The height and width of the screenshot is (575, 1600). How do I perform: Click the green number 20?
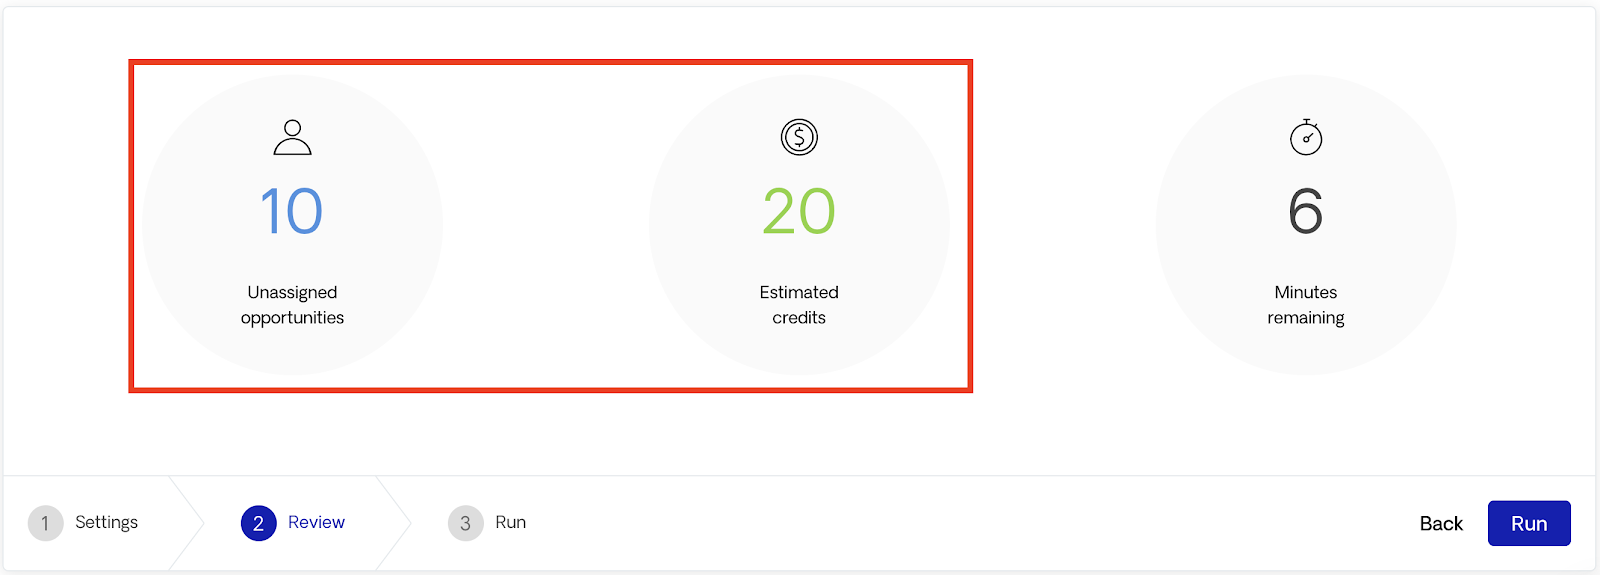click(x=799, y=211)
